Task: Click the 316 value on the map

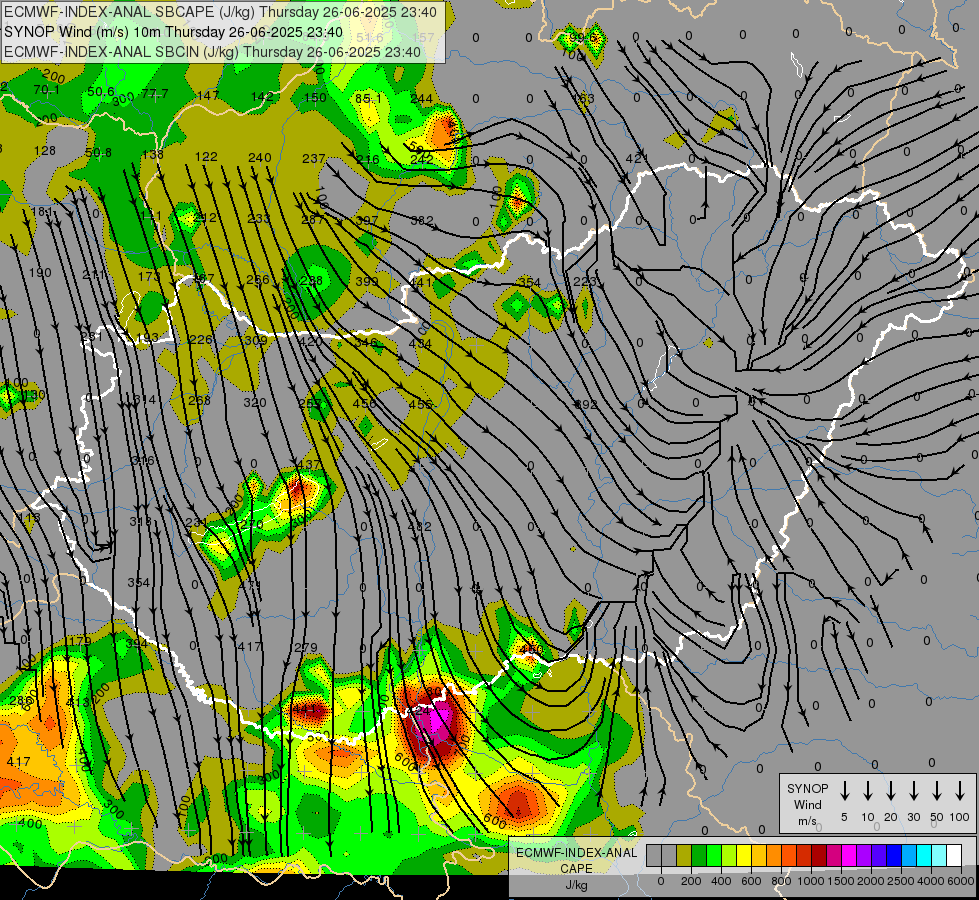Action: click(x=142, y=461)
